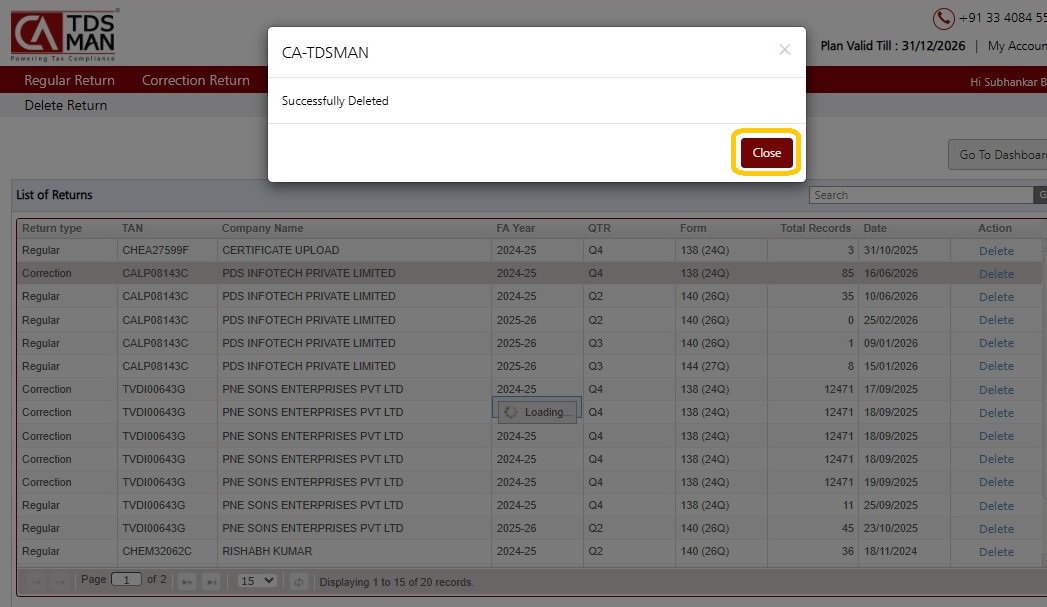Close the Successfully Deleted dialog
The width and height of the screenshot is (1047, 607).
tap(766, 153)
